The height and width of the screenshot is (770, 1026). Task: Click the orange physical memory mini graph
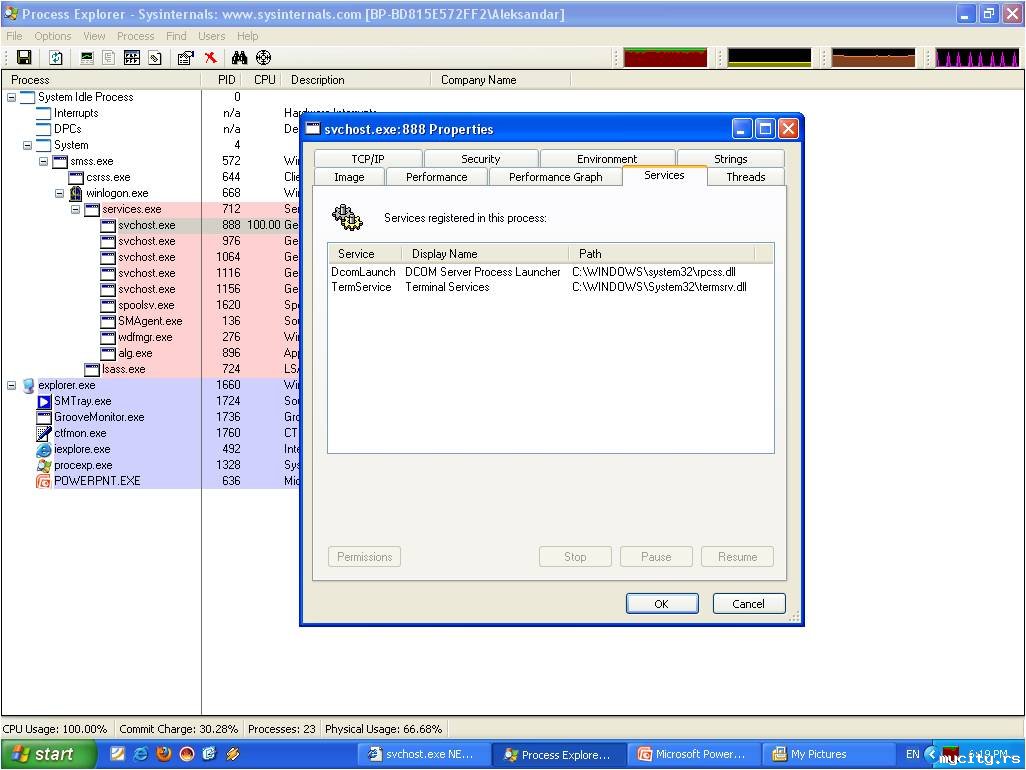pos(873,58)
